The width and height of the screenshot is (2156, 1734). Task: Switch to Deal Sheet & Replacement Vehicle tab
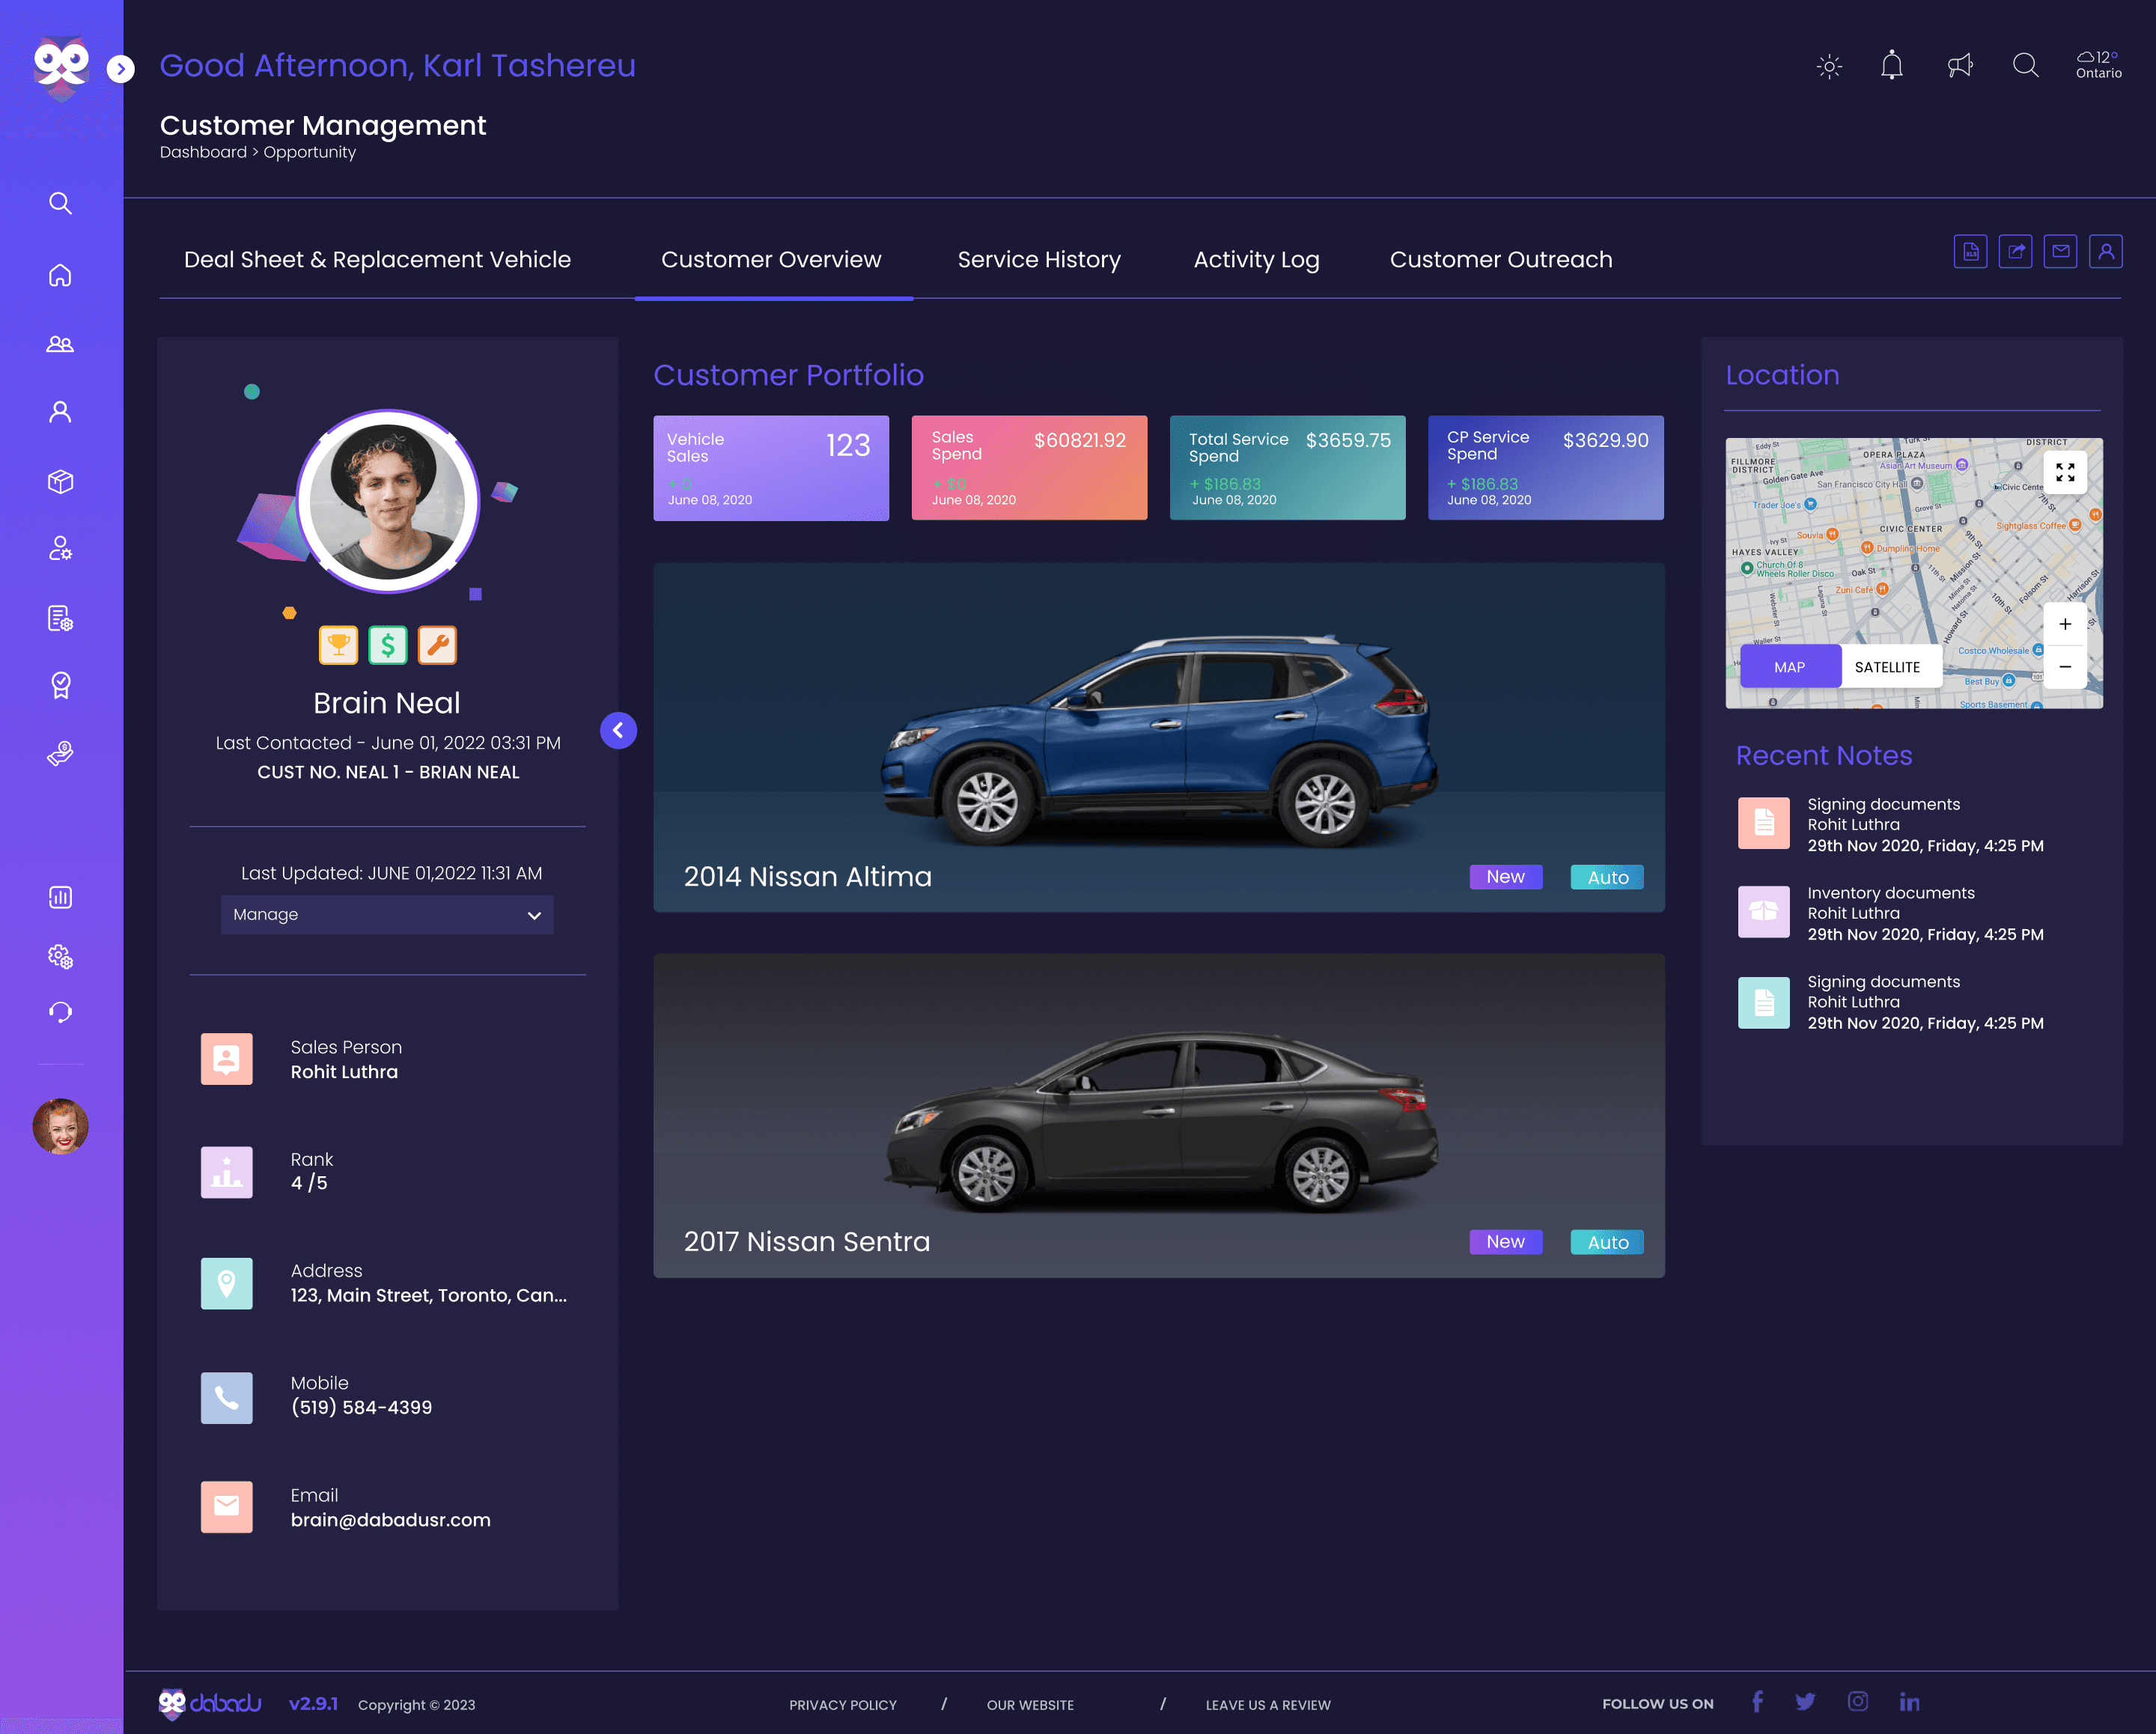coord(377,260)
